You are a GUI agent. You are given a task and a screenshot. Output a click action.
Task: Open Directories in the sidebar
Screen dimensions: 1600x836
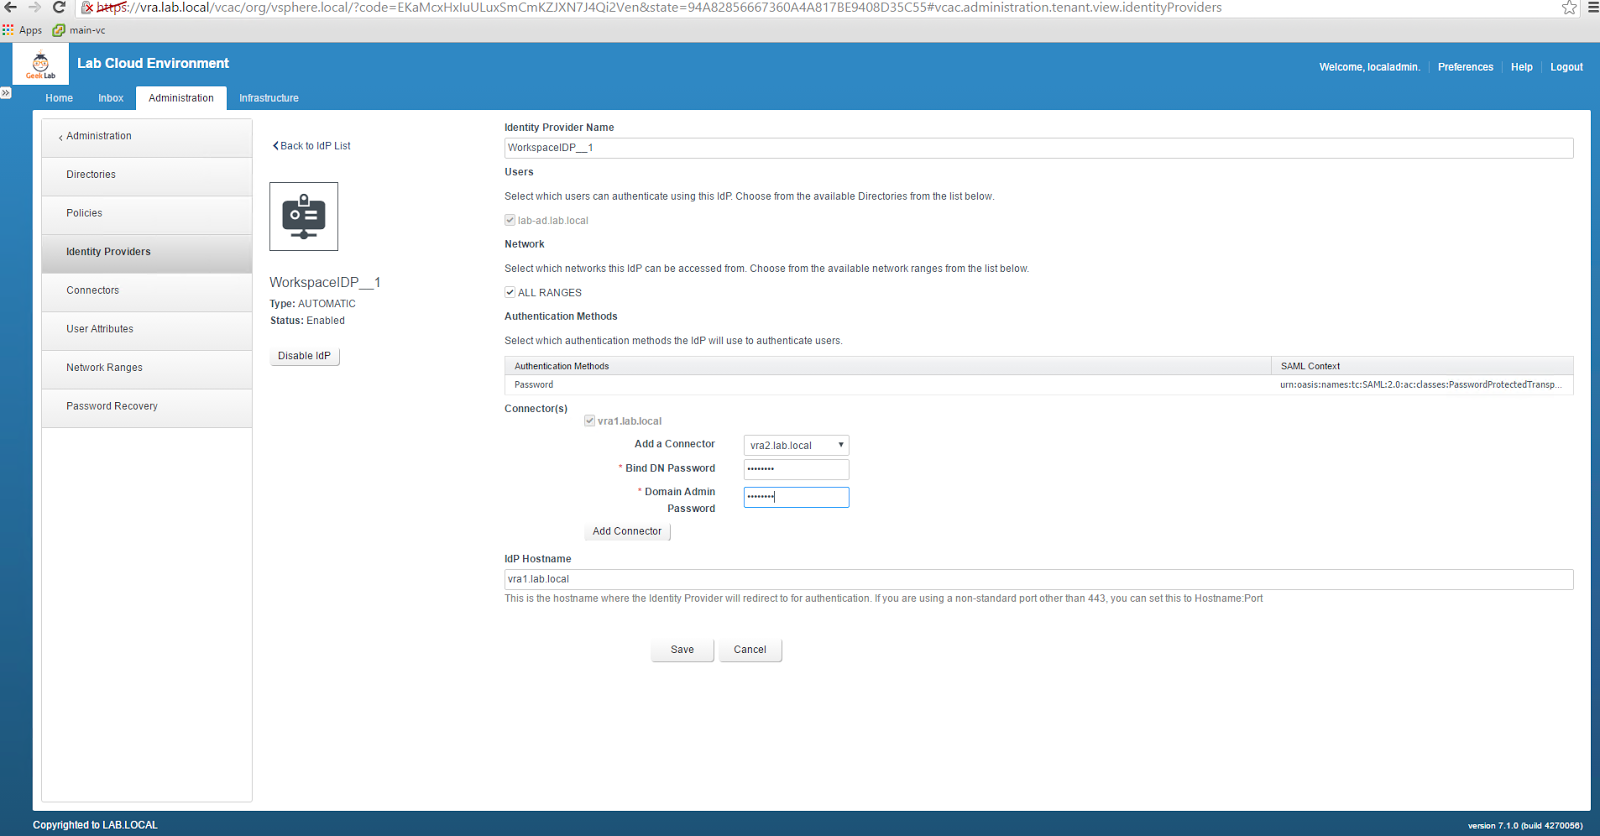[147, 175]
